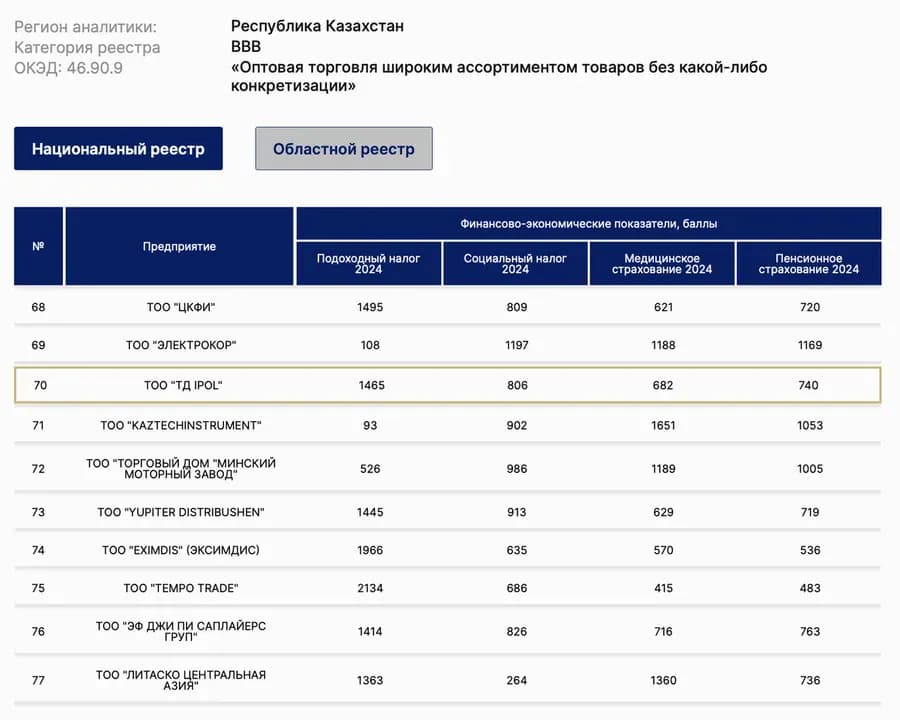Click the Подоходный налог 2024 column header
The height and width of the screenshot is (720, 900).
[x=368, y=264]
